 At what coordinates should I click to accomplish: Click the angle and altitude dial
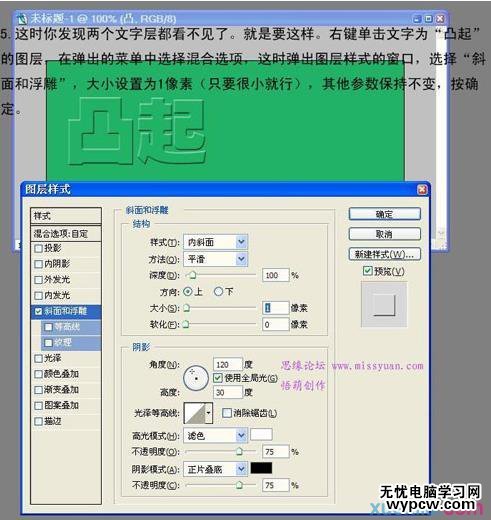tap(196, 378)
